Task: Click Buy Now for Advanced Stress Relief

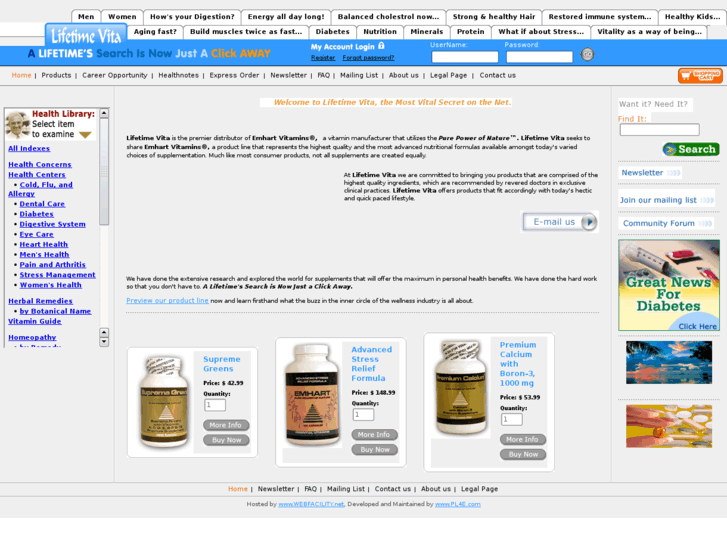Action: [374, 449]
